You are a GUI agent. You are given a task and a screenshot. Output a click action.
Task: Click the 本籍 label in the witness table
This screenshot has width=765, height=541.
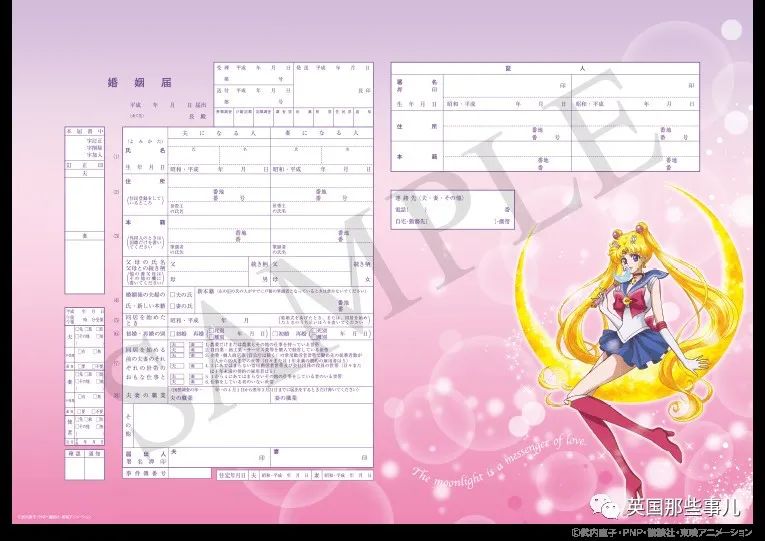pyautogui.click(x=417, y=157)
